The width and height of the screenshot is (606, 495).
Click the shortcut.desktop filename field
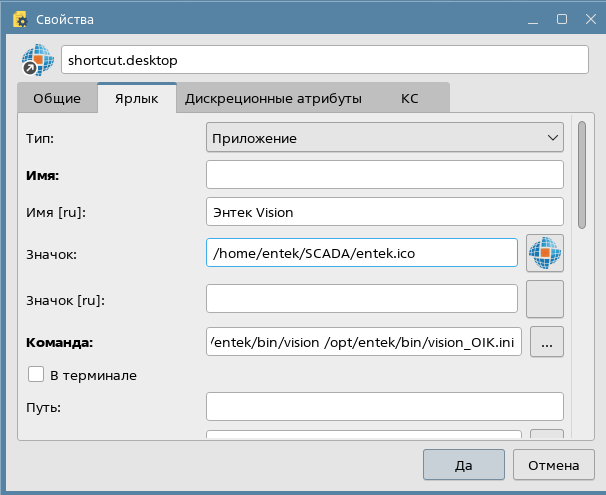point(325,60)
